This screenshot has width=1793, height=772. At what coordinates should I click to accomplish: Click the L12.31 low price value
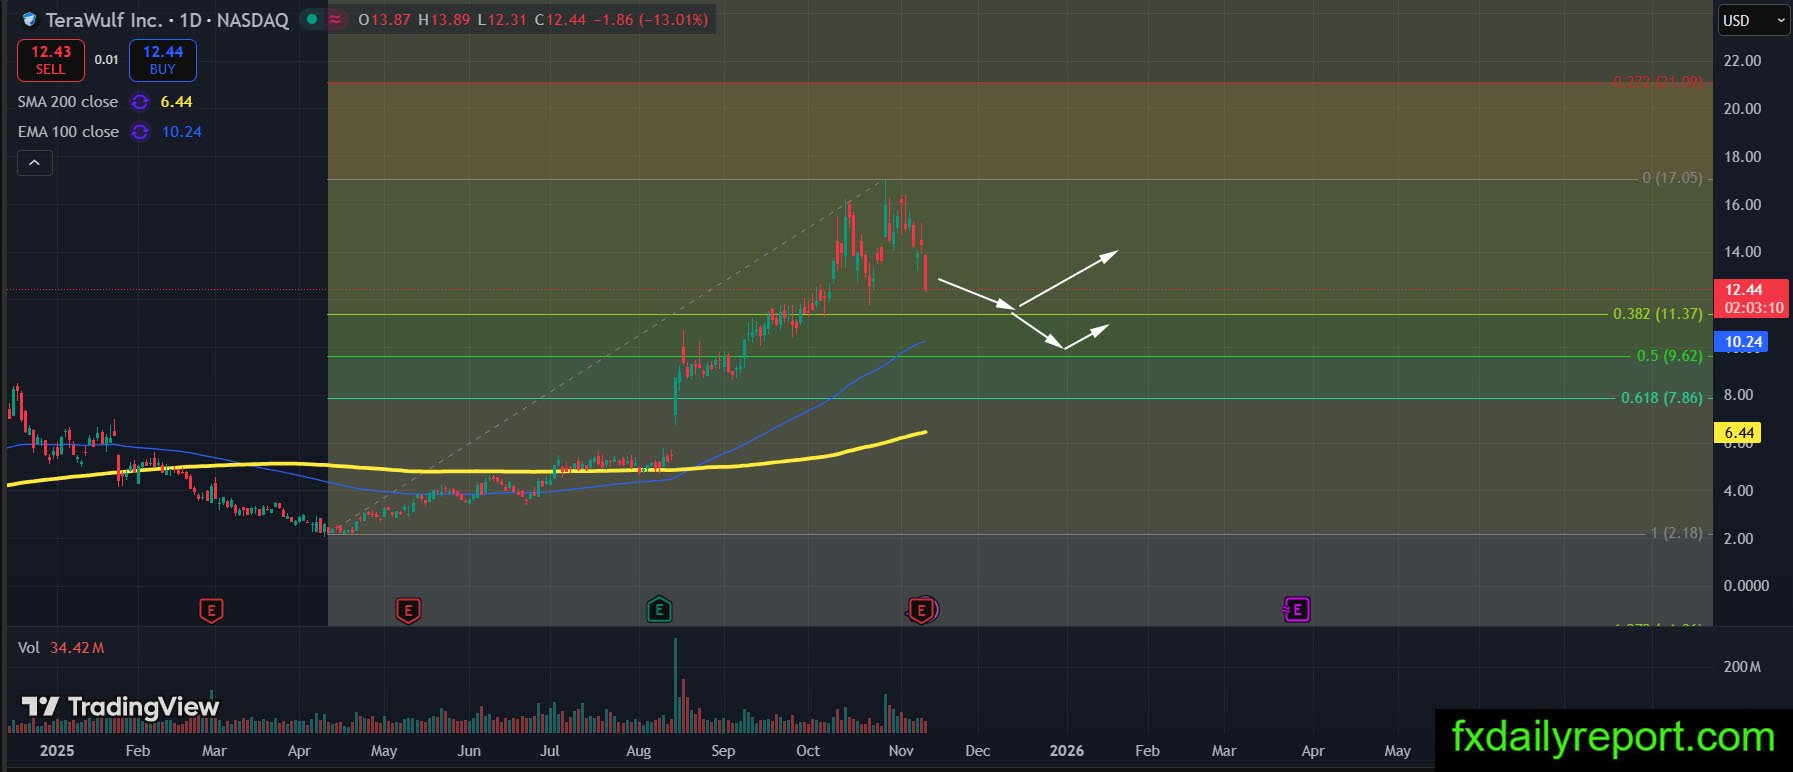(502, 19)
